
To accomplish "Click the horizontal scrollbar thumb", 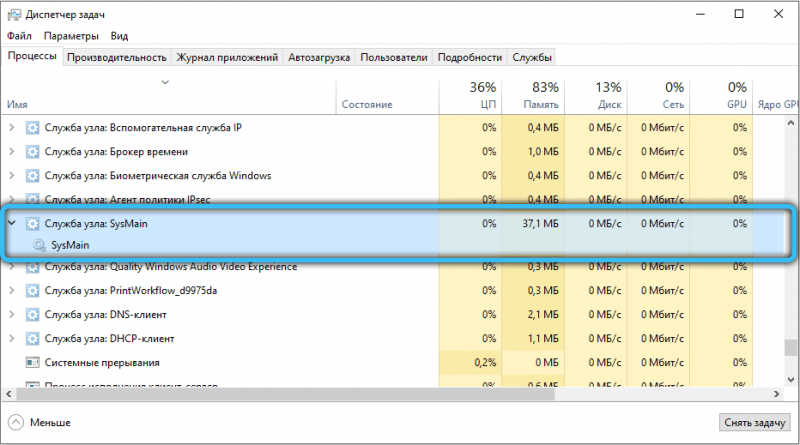I will (x=285, y=394).
